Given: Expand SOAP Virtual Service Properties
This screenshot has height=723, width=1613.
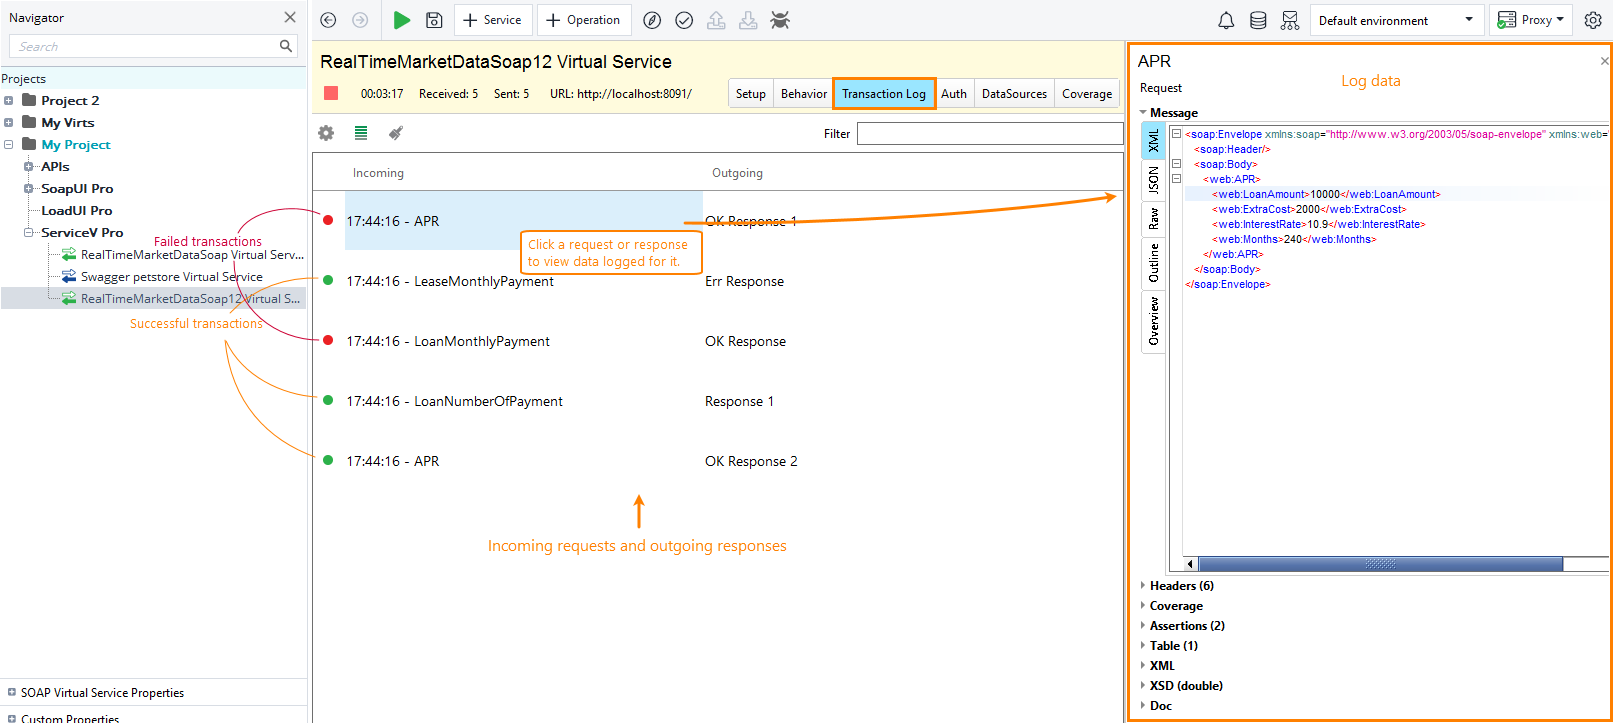Looking at the screenshot, I should [x=12, y=692].
